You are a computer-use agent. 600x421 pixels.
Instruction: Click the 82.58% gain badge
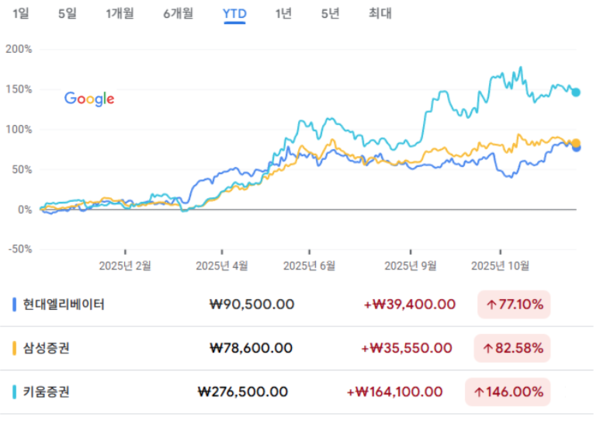514,348
